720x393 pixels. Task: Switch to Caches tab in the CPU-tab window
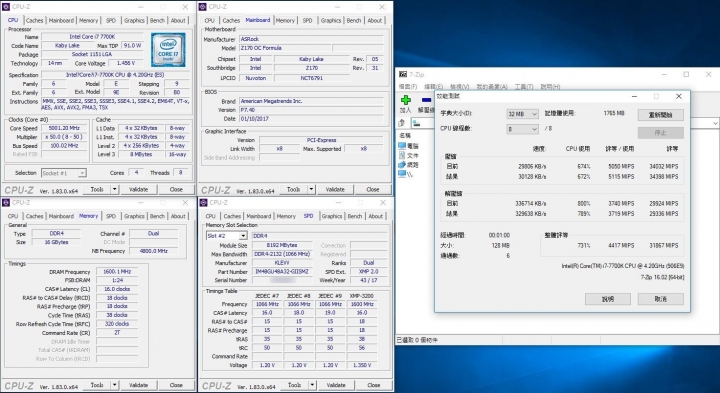[x=34, y=20]
